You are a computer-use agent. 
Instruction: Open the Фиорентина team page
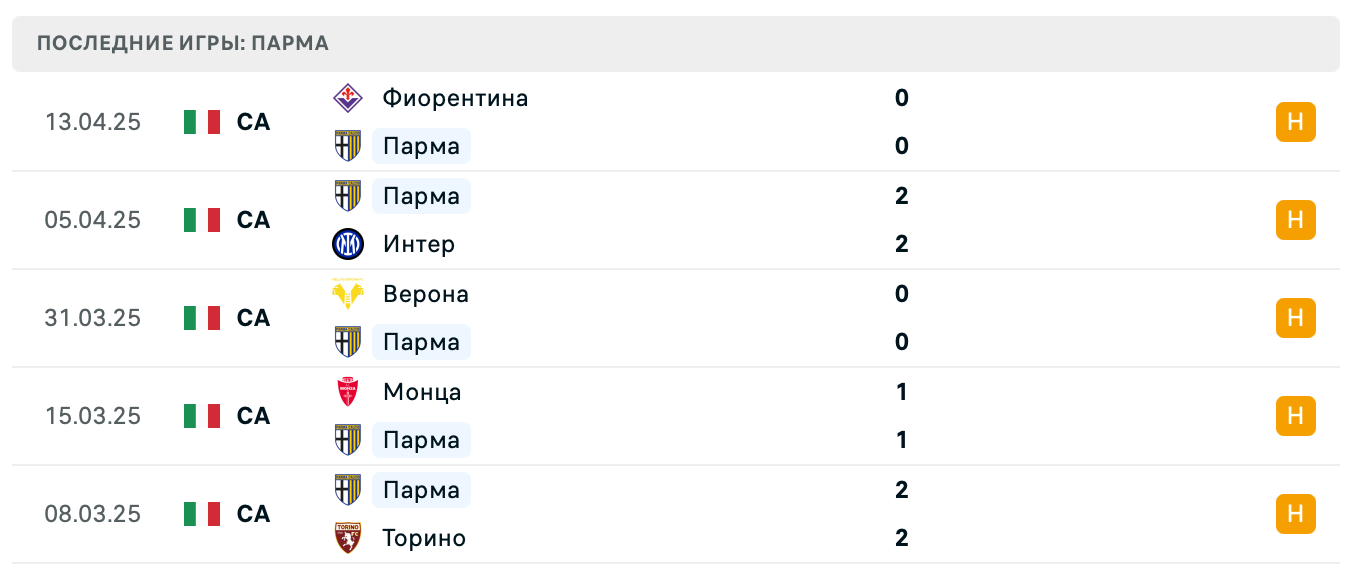click(454, 98)
